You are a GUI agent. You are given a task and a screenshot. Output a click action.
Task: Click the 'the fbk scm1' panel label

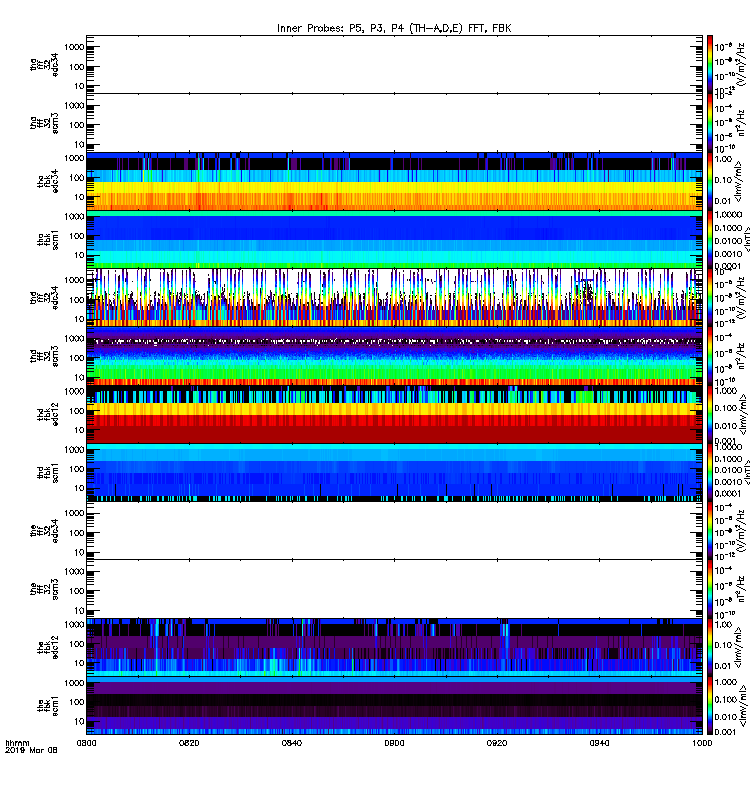coord(48,706)
